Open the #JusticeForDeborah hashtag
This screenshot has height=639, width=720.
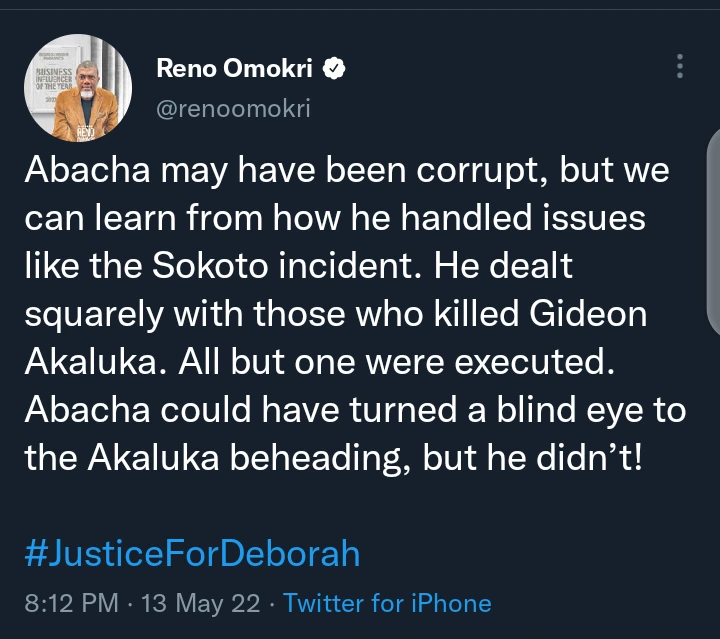191,553
